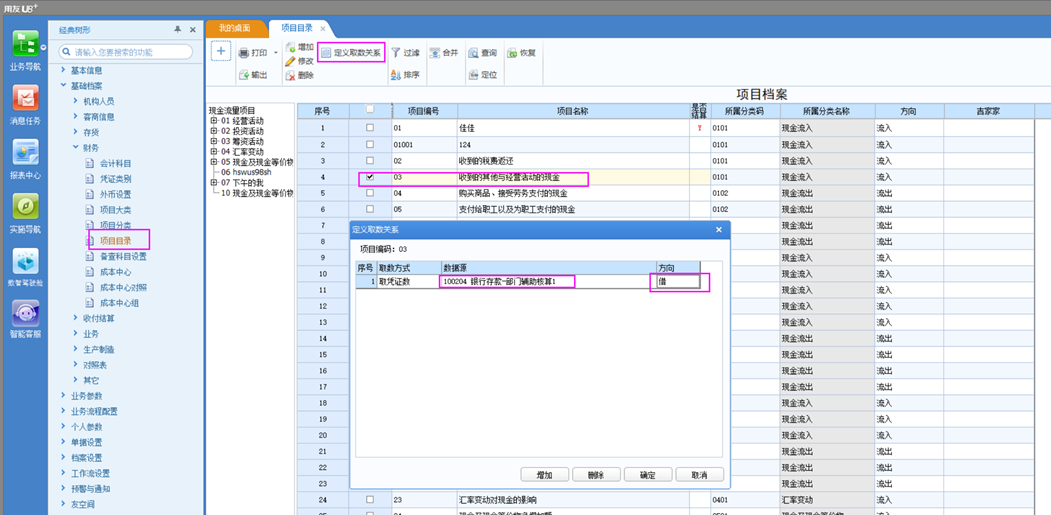Close the 项目目录 tab

pyautogui.click(x=323, y=28)
